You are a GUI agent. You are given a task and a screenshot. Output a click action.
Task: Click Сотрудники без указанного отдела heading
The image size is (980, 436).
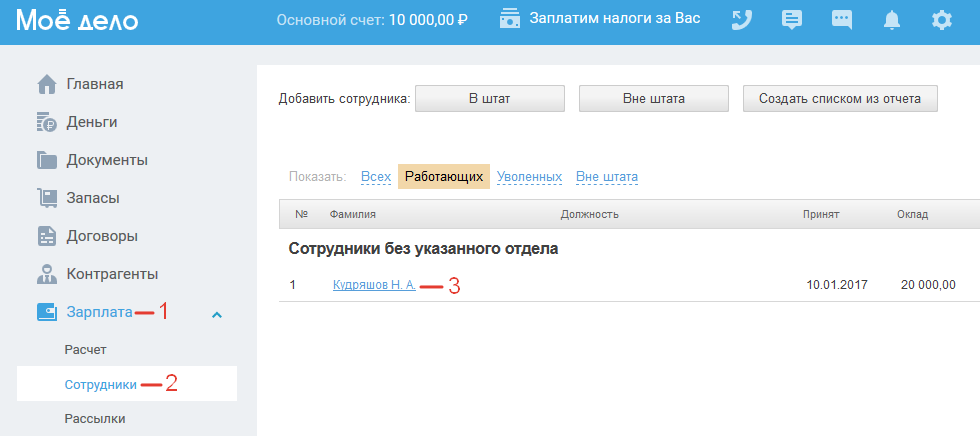tap(423, 249)
